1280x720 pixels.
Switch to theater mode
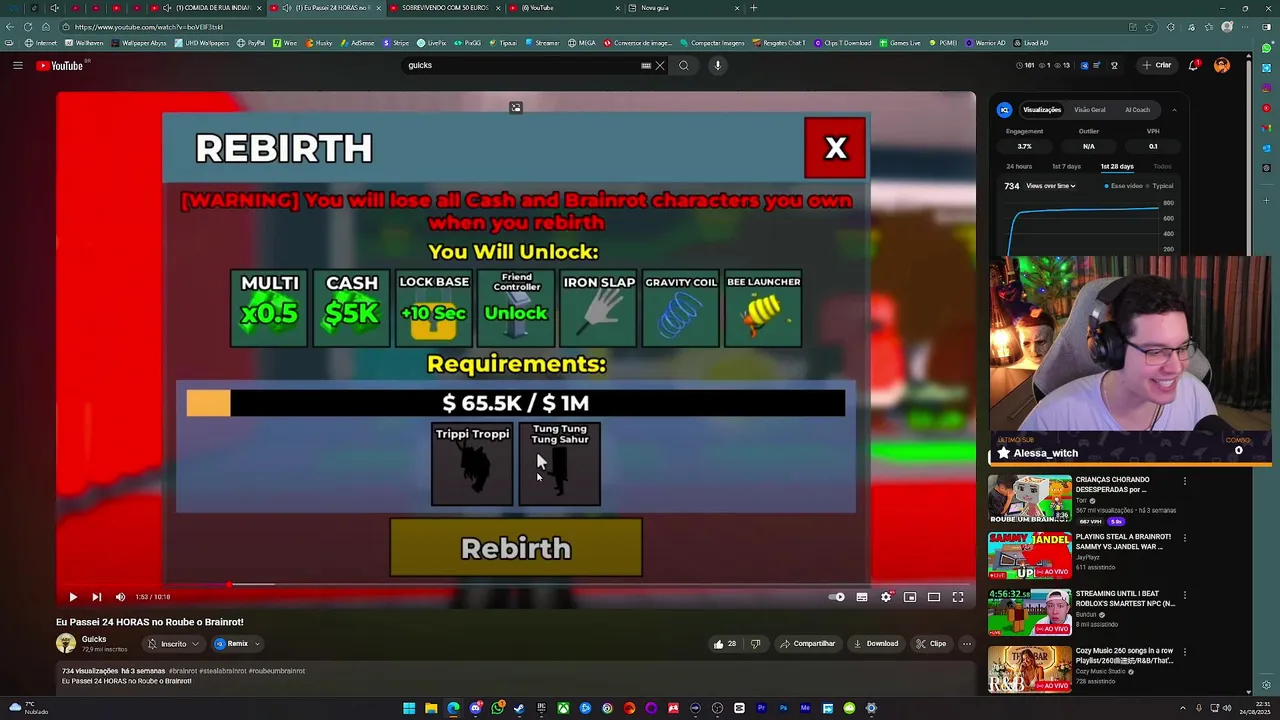click(x=934, y=597)
